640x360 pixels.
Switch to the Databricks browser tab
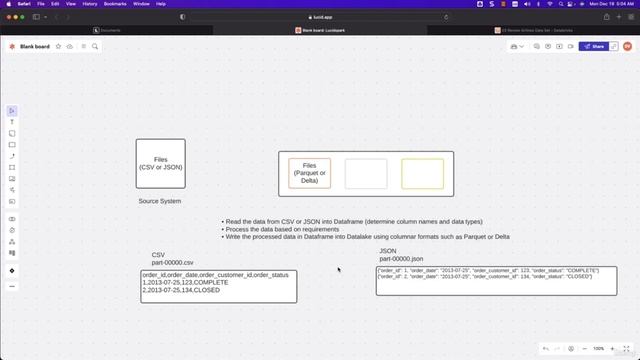[x=533, y=30]
